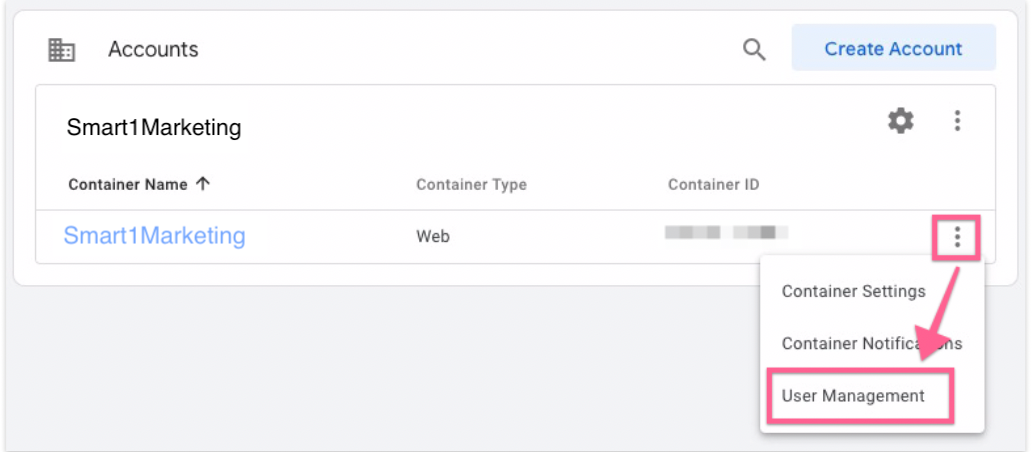
Task: Click the Smart1Marketing account title
Action: [154, 127]
